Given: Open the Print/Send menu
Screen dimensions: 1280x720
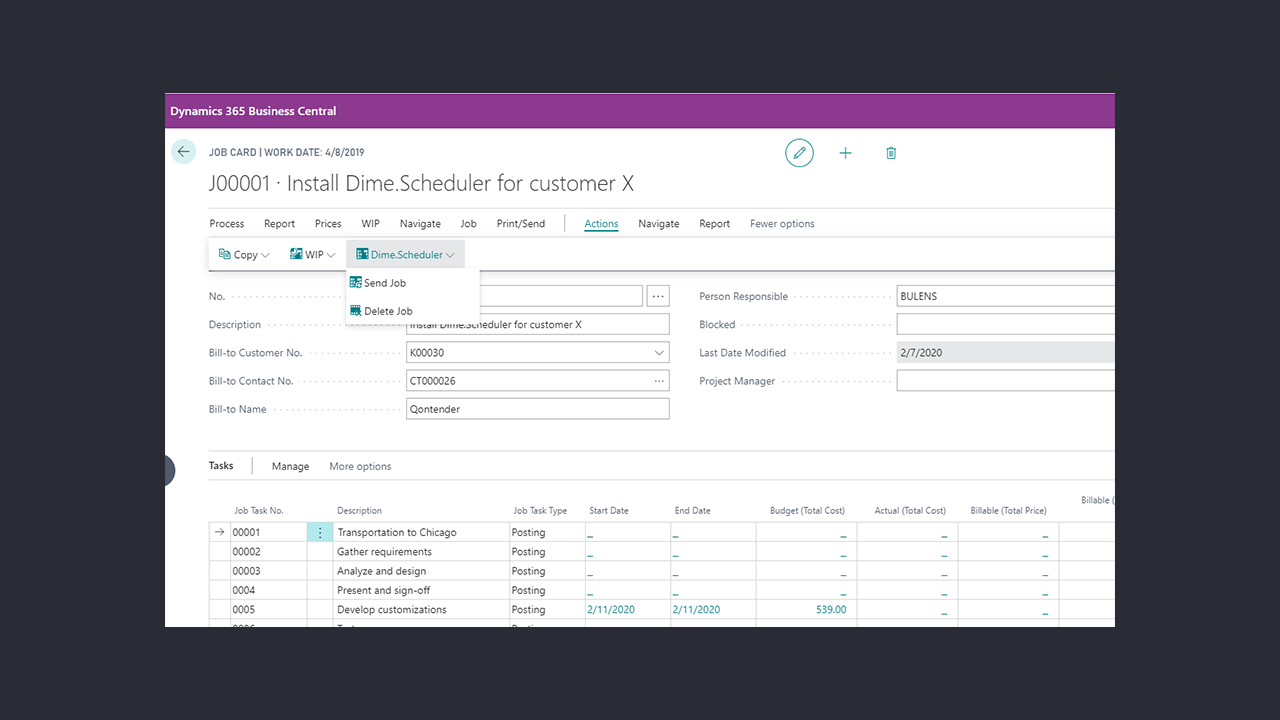Looking at the screenshot, I should pyautogui.click(x=521, y=224).
